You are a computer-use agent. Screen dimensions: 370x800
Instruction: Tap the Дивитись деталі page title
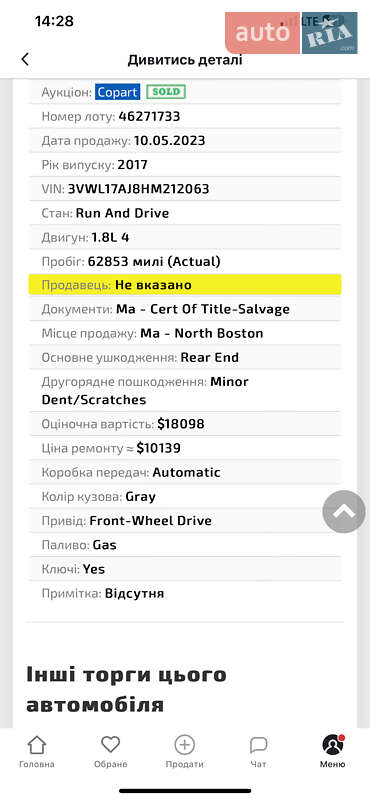click(185, 60)
